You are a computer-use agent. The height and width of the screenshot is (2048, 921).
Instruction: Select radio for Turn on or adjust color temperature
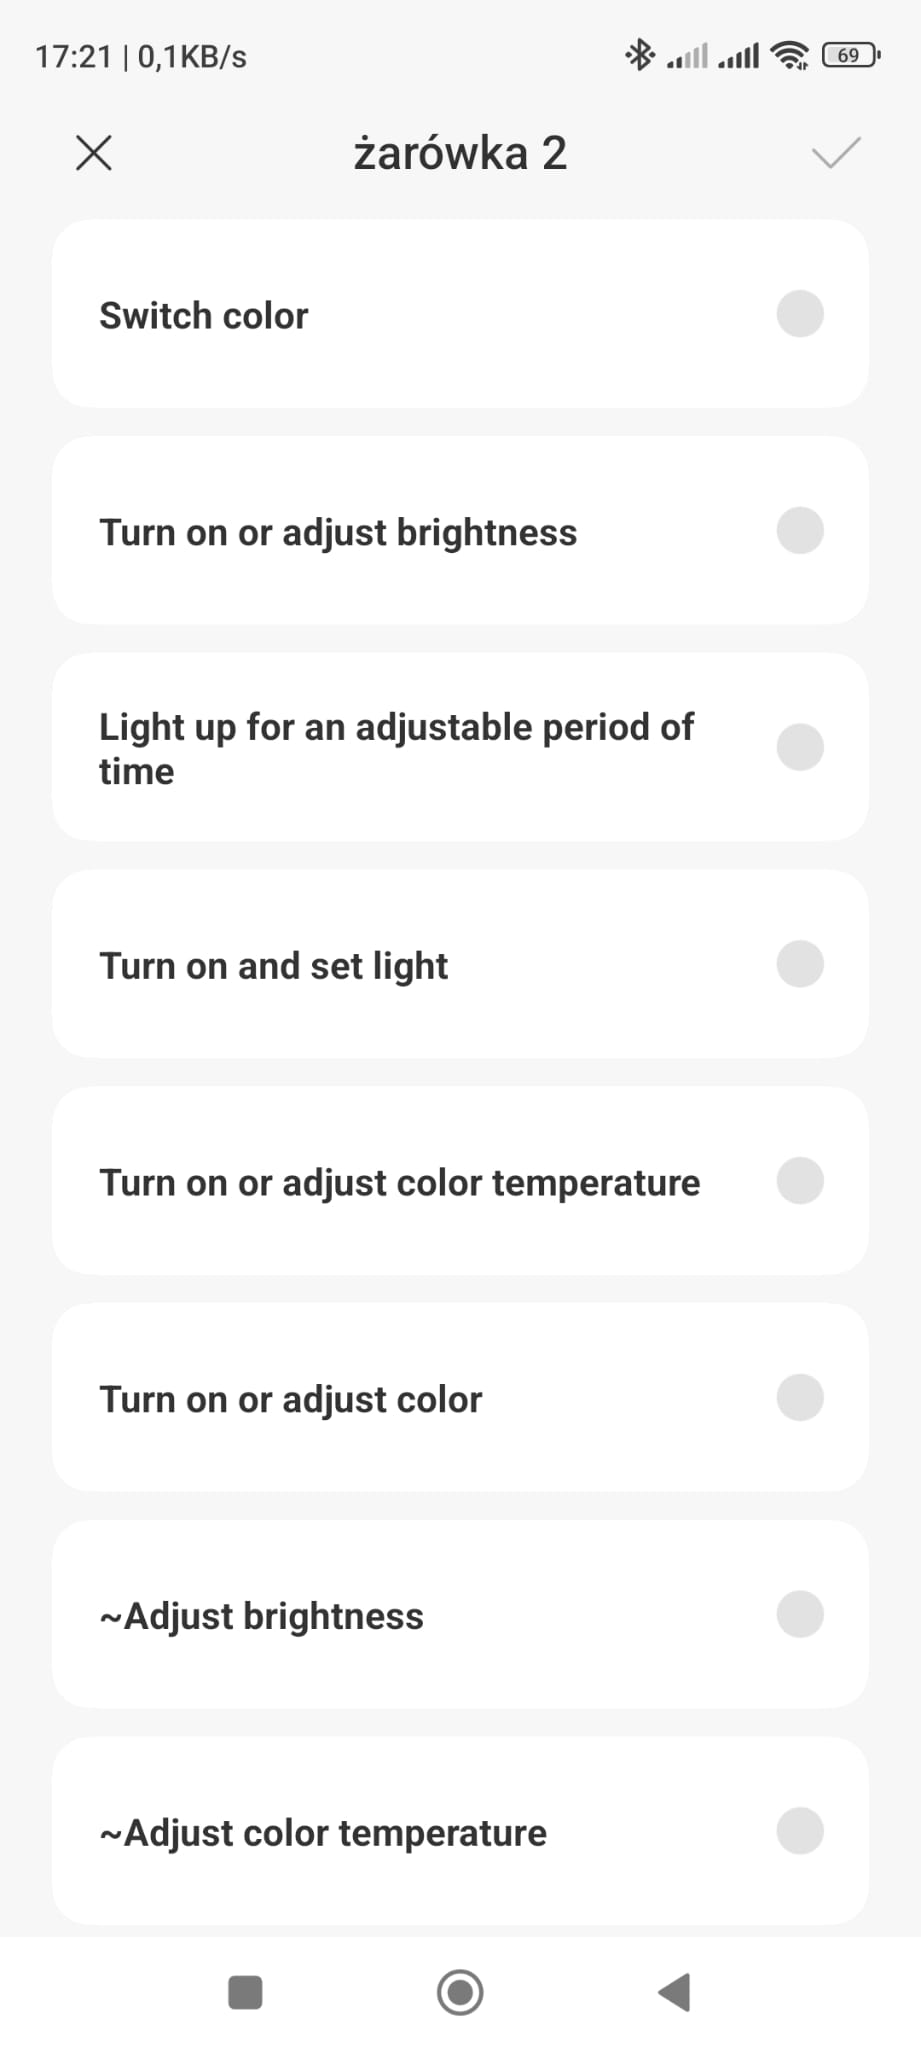coord(800,1181)
